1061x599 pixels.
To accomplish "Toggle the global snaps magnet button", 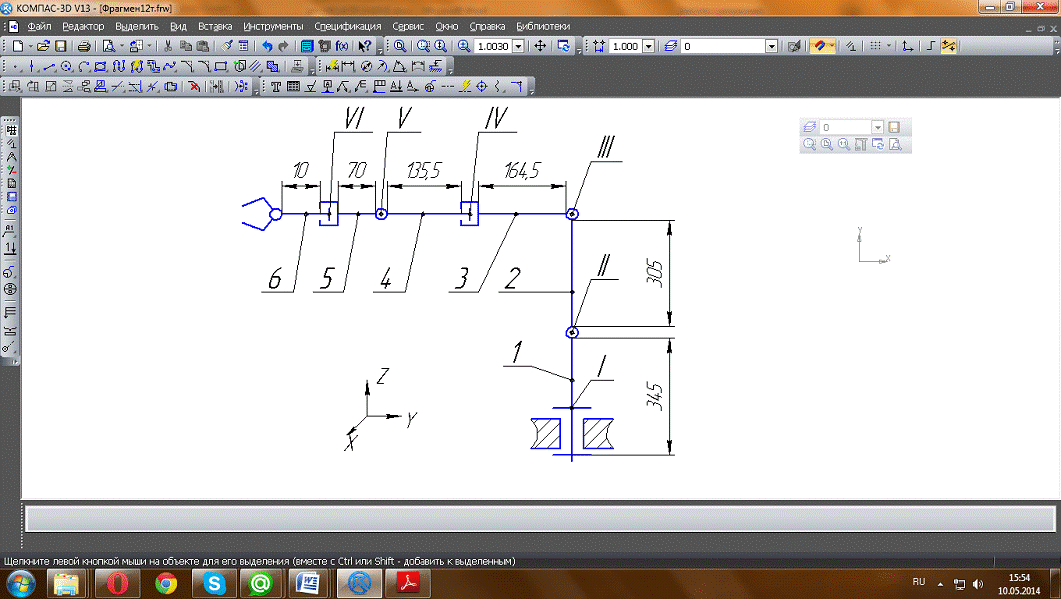I will coord(819,46).
